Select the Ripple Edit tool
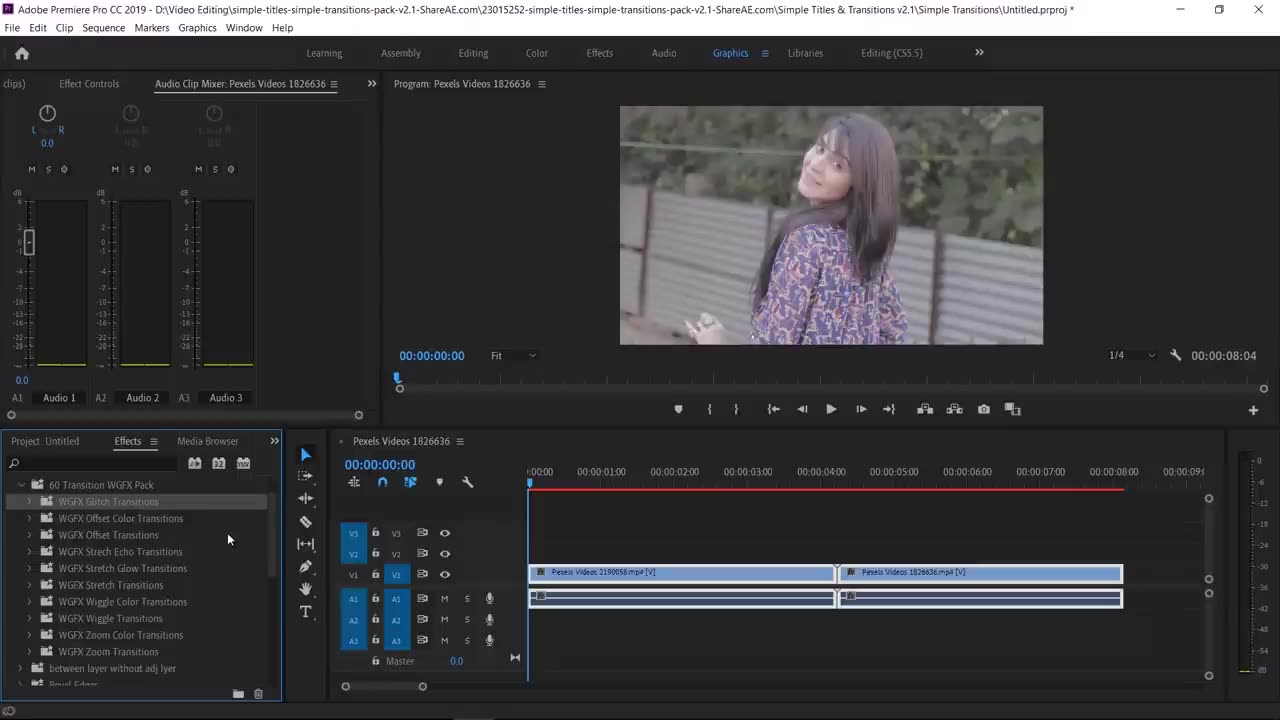This screenshot has height=720, width=1280. point(306,498)
